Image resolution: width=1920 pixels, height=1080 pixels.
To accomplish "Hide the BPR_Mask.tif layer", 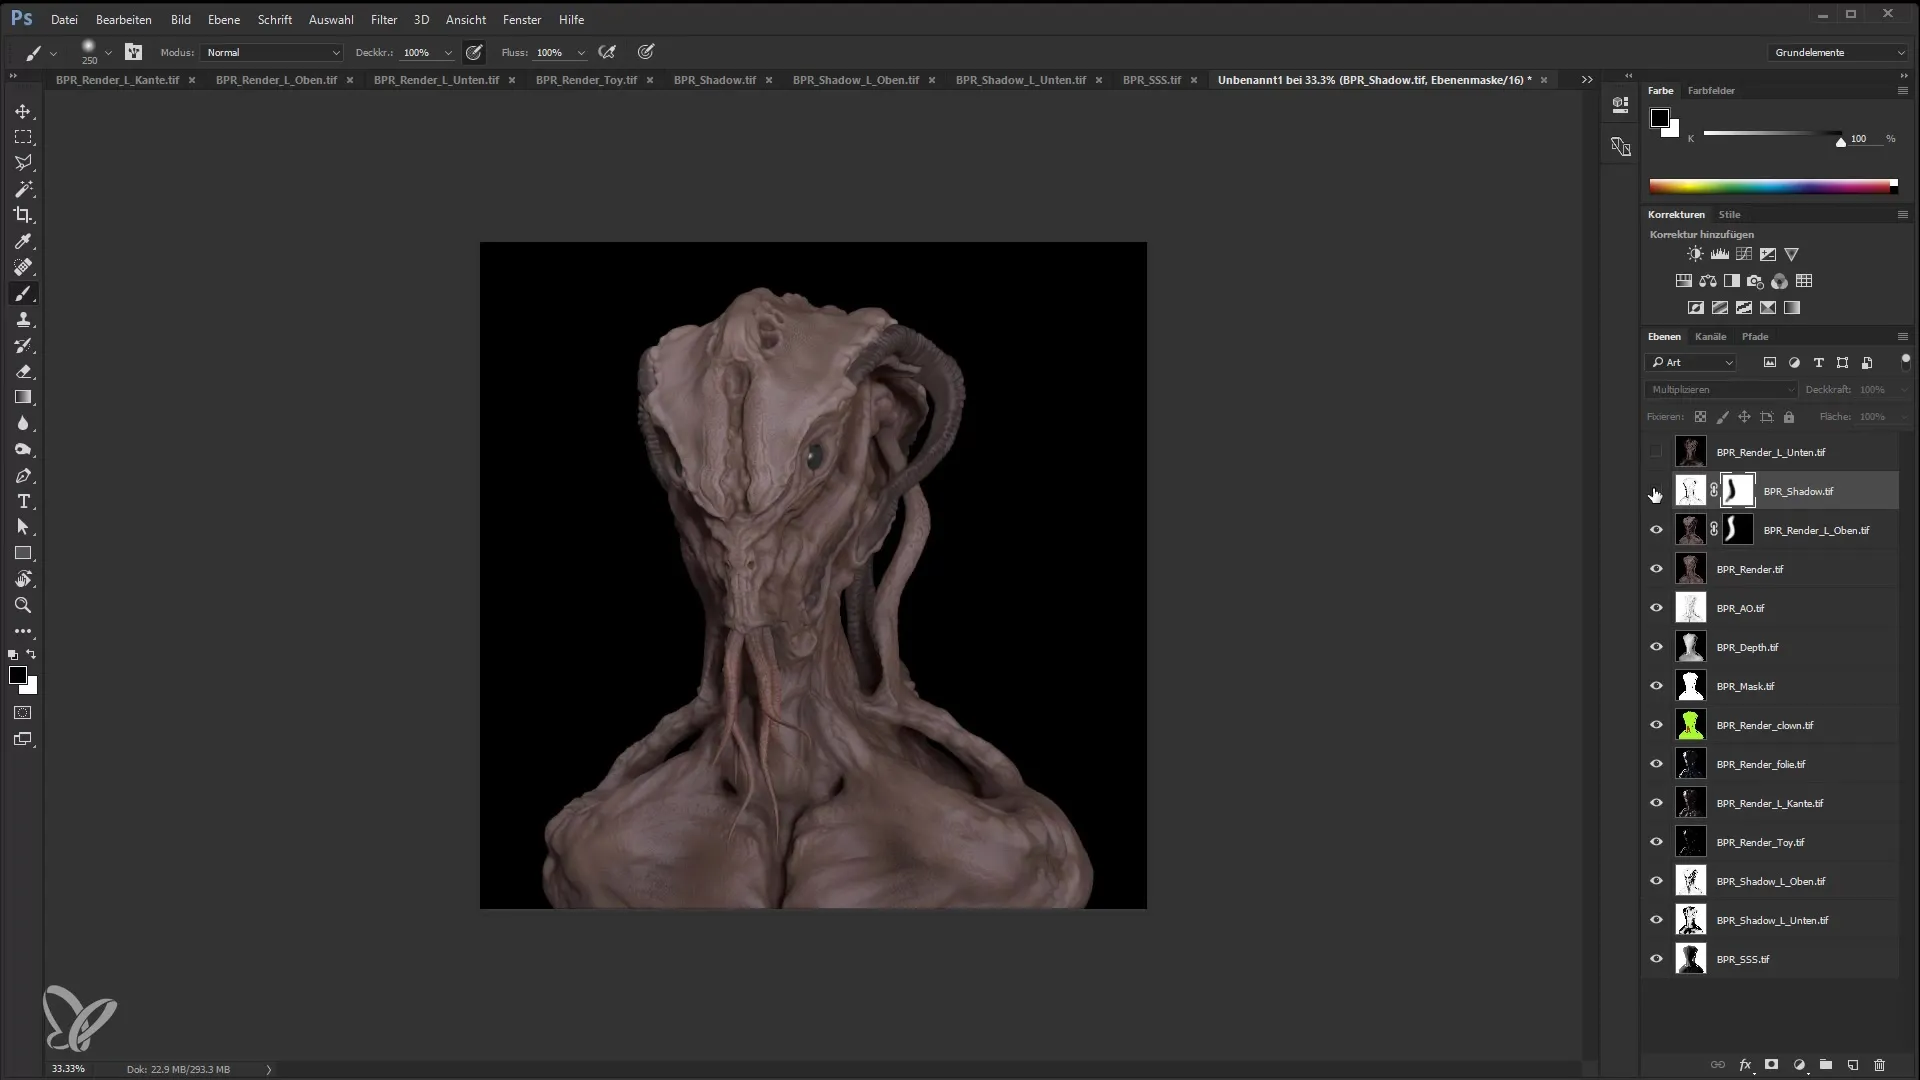I will (x=1656, y=686).
